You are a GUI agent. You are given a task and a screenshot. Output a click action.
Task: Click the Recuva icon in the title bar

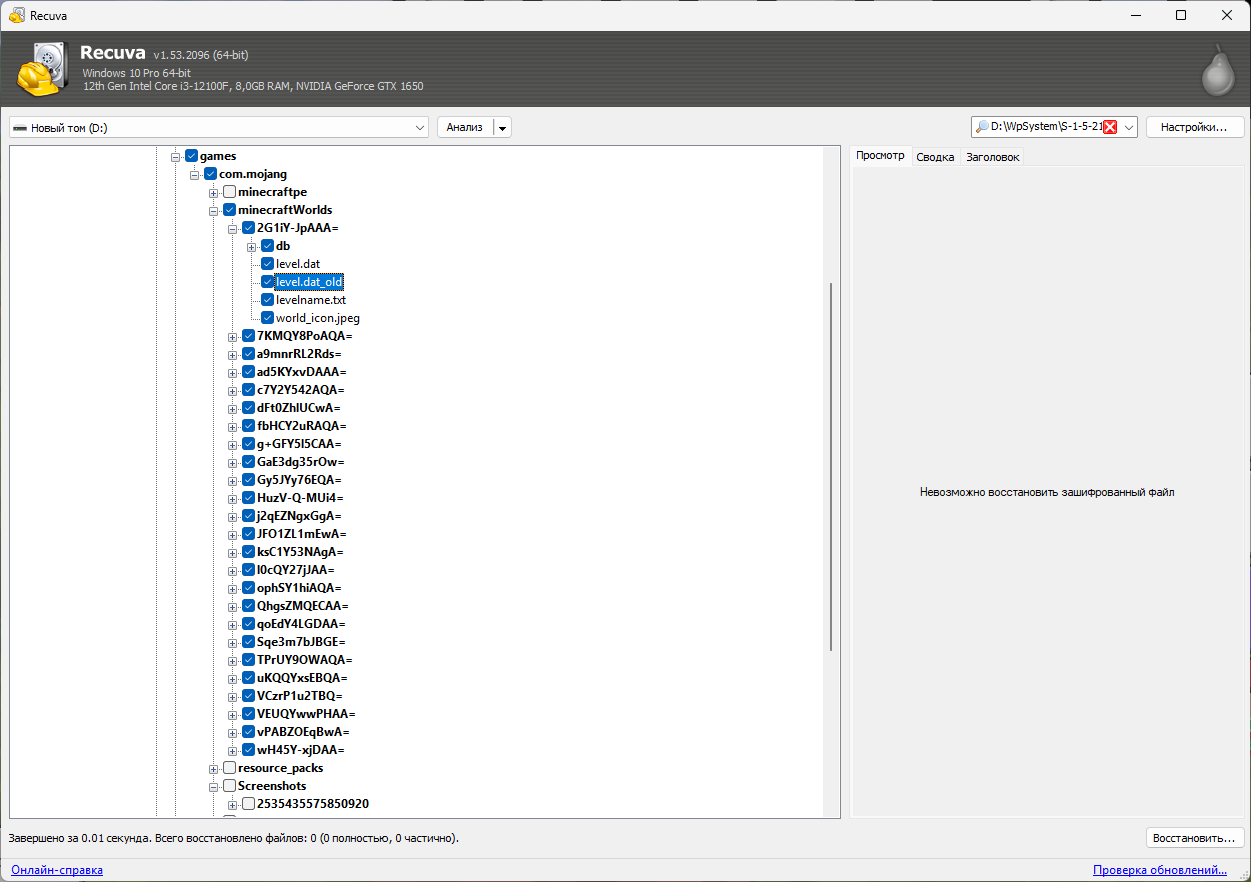pyautogui.click(x=16, y=15)
